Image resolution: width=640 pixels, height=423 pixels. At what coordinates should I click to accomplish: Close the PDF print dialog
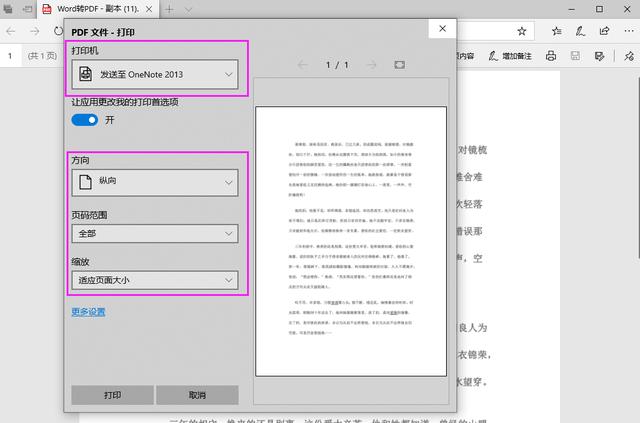[x=442, y=29]
